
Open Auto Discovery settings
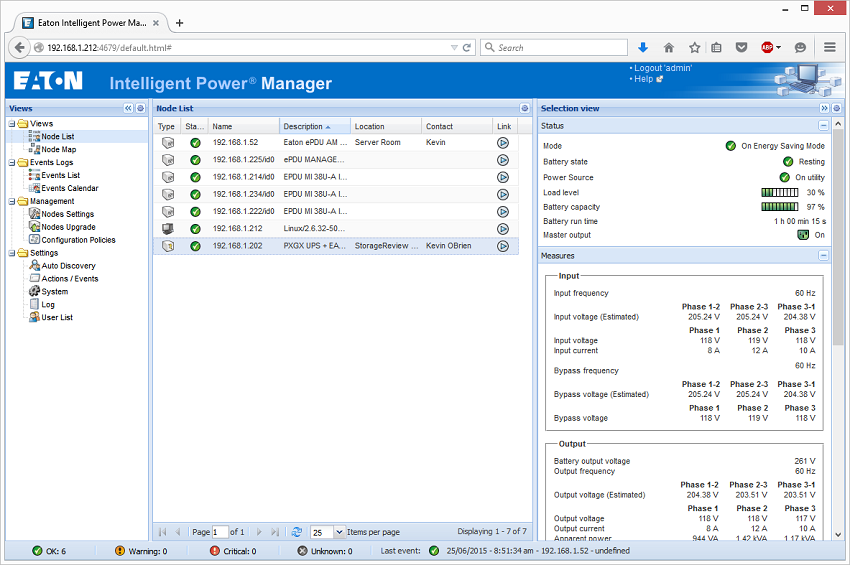tap(68, 266)
